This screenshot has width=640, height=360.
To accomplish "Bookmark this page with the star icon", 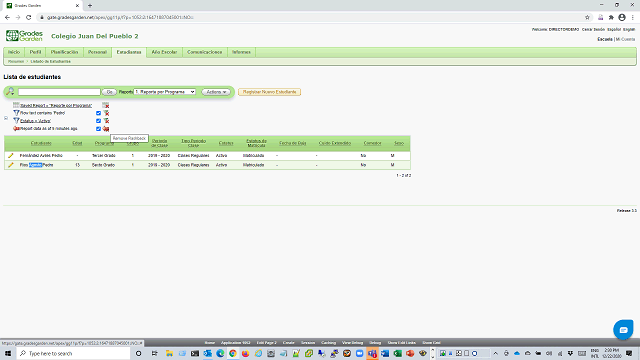I will (587, 18).
